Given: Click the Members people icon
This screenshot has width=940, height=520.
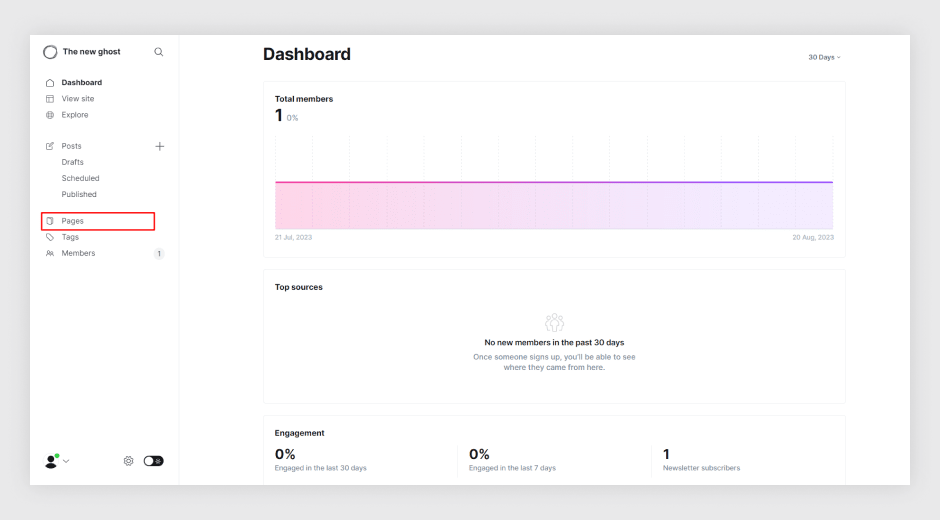Looking at the screenshot, I should pyautogui.click(x=50, y=254).
